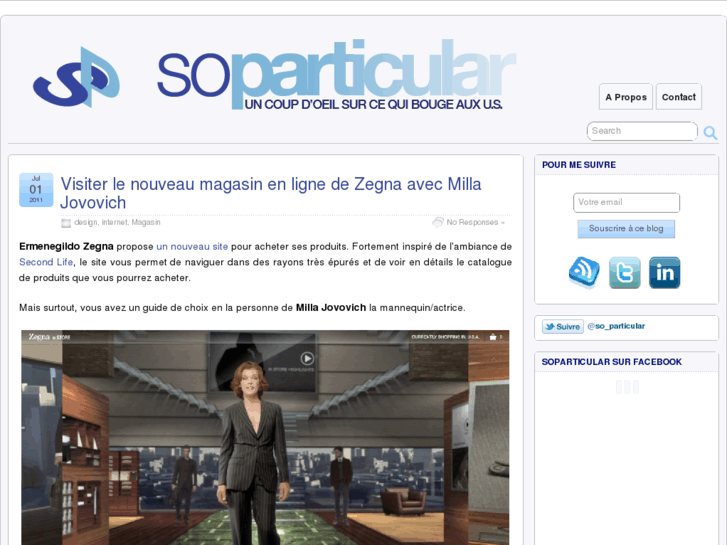The image size is (727, 545).
Task: Click Souscrire à ce blog button
Action: pyautogui.click(x=626, y=229)
